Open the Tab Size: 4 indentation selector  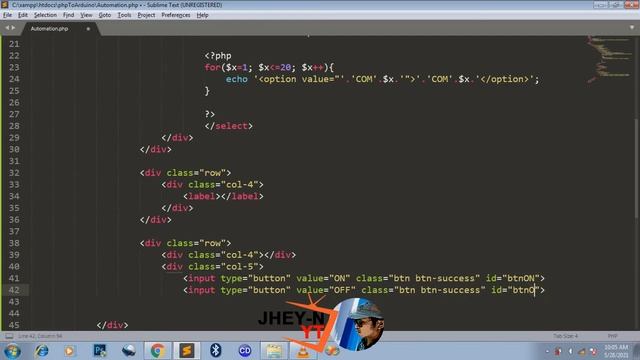tap(565, 336)
